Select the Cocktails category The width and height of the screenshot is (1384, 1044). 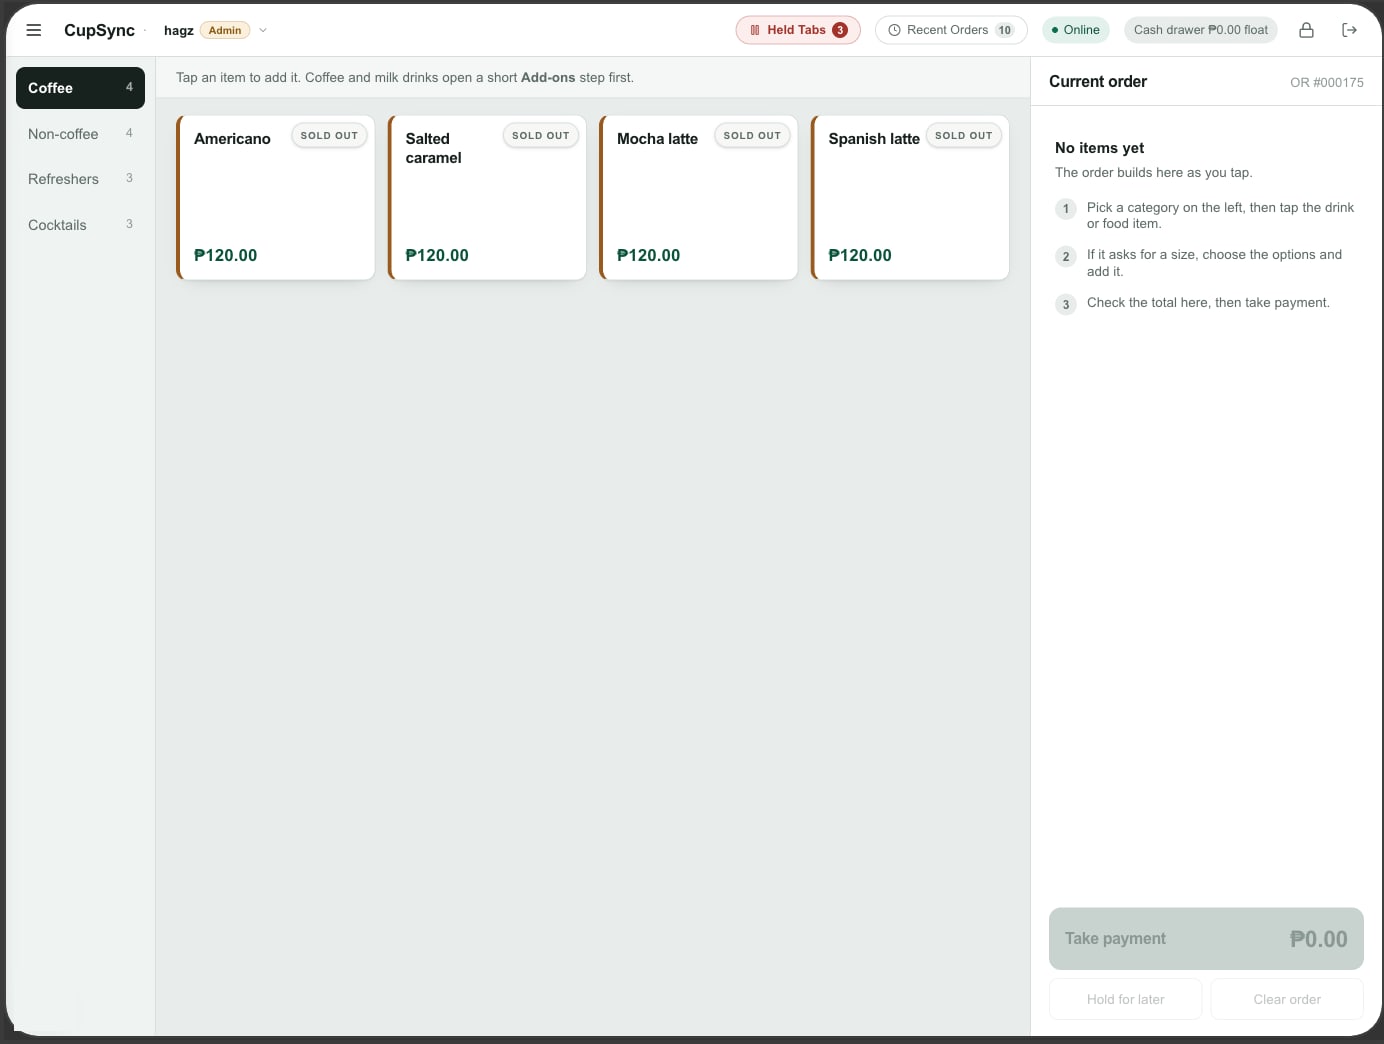pyautogui.click(x=80, y=225)
